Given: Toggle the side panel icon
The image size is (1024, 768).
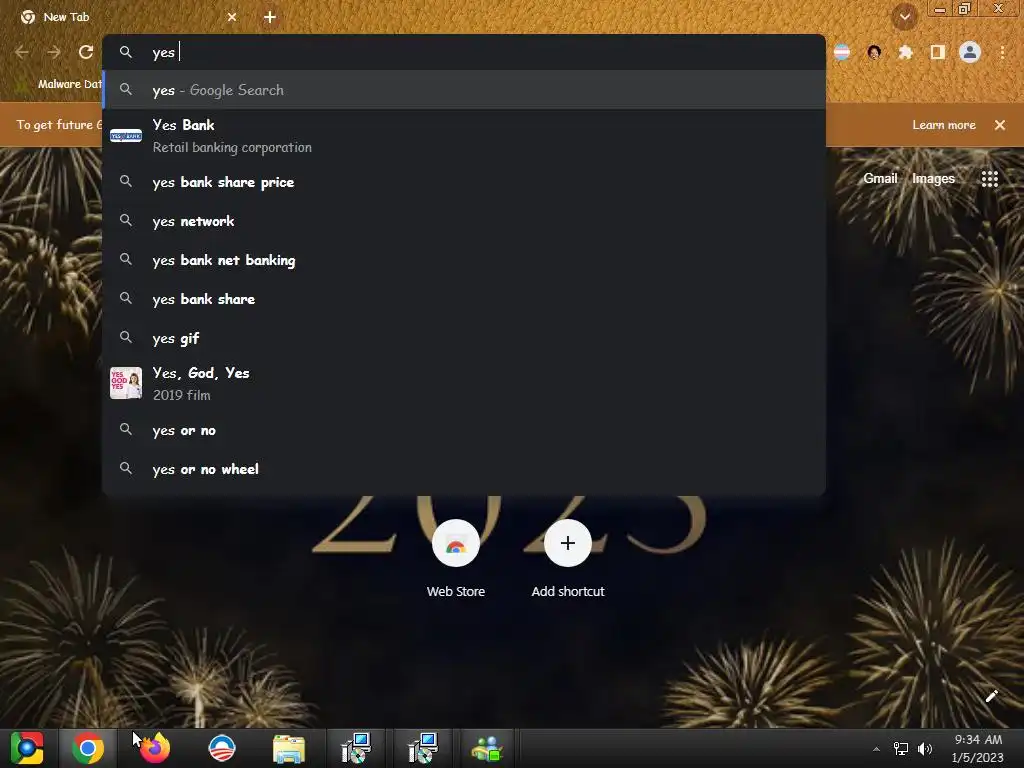Looking at the screenshot, I should 938,52.
